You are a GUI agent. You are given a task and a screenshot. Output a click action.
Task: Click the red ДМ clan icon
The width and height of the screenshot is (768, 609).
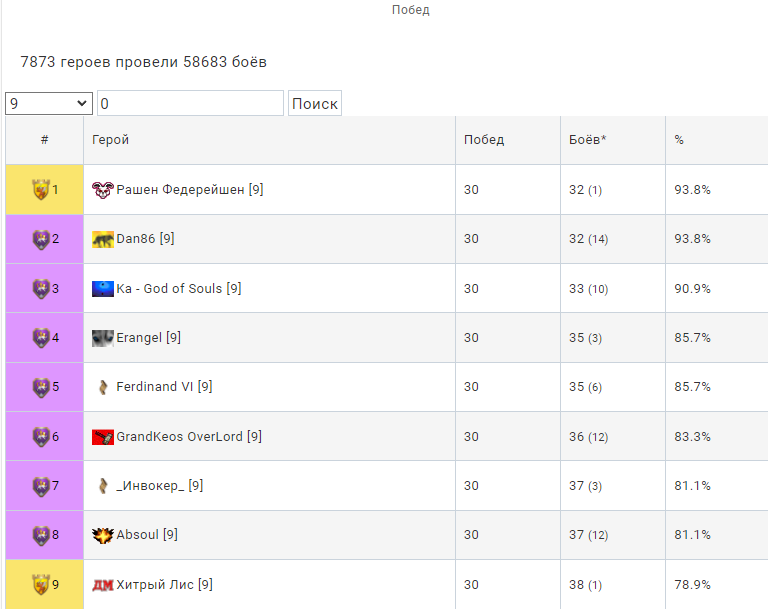pos(103,585)
